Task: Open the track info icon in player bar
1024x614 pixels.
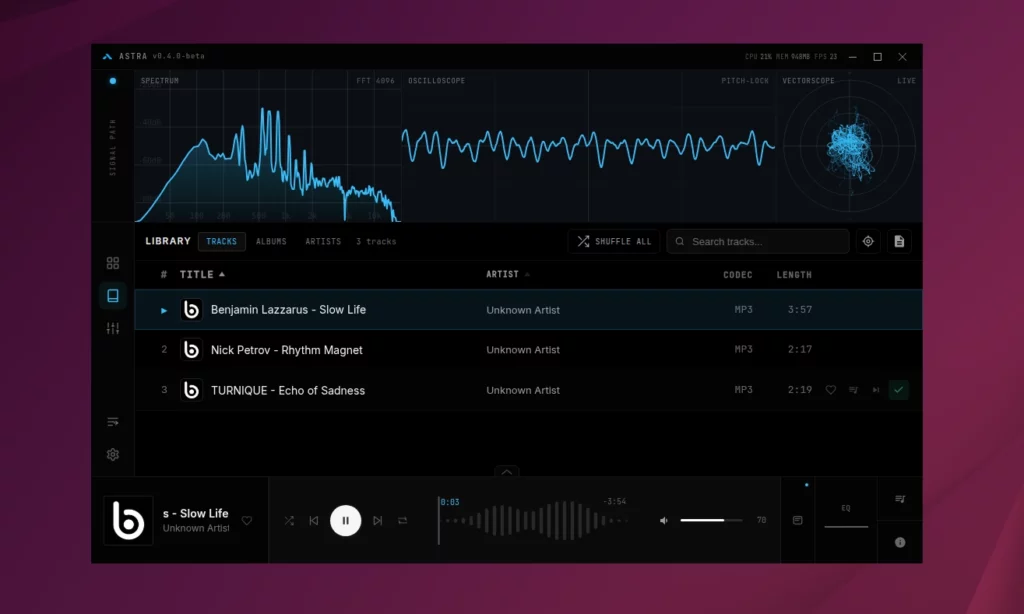Action: [900, 542]
